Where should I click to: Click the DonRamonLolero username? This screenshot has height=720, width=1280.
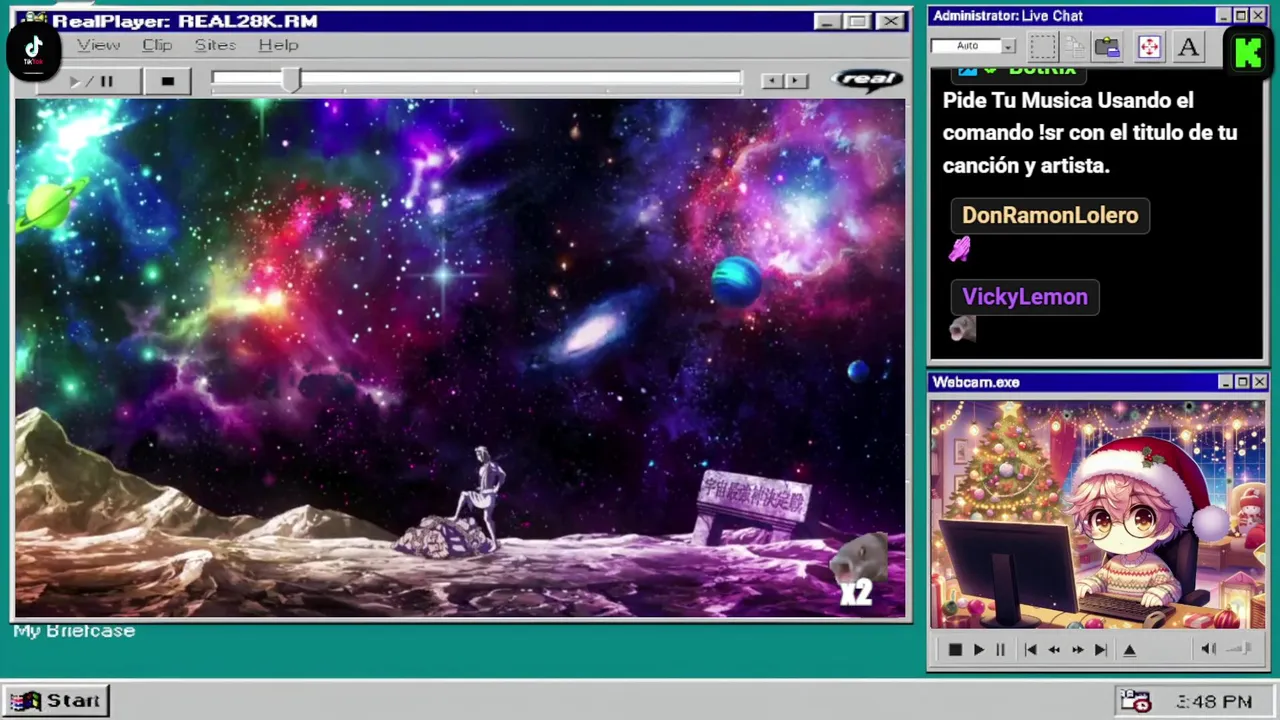coord(1050,216)
